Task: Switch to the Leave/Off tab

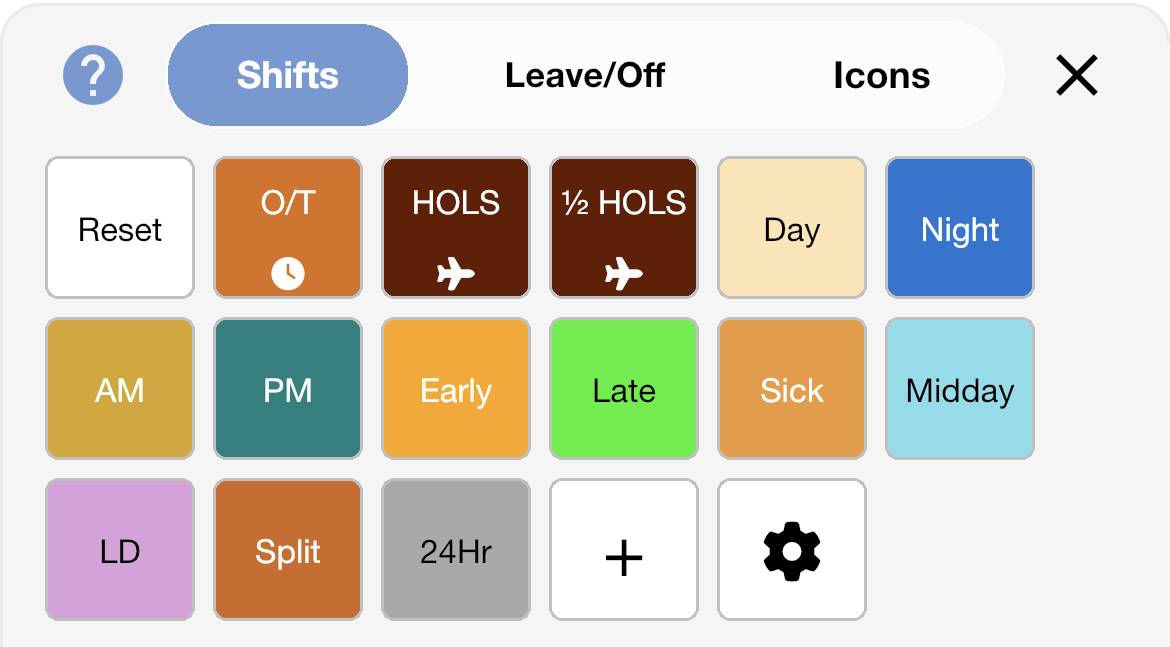Action: 585,74
